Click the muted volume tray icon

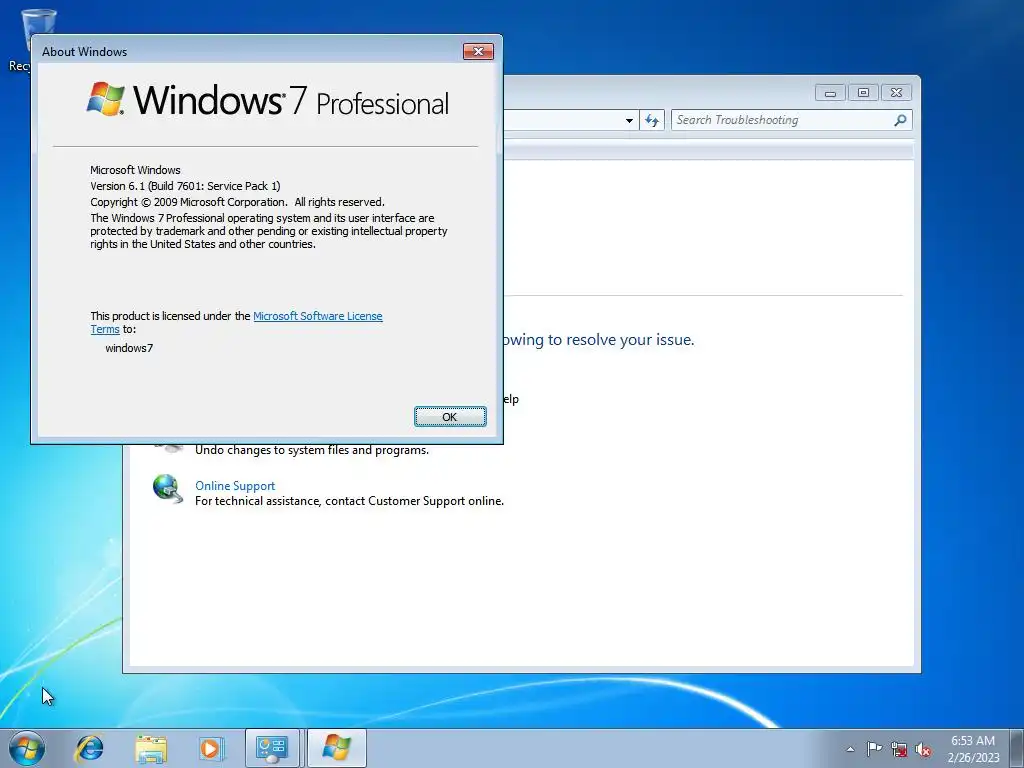coord(923,750)
